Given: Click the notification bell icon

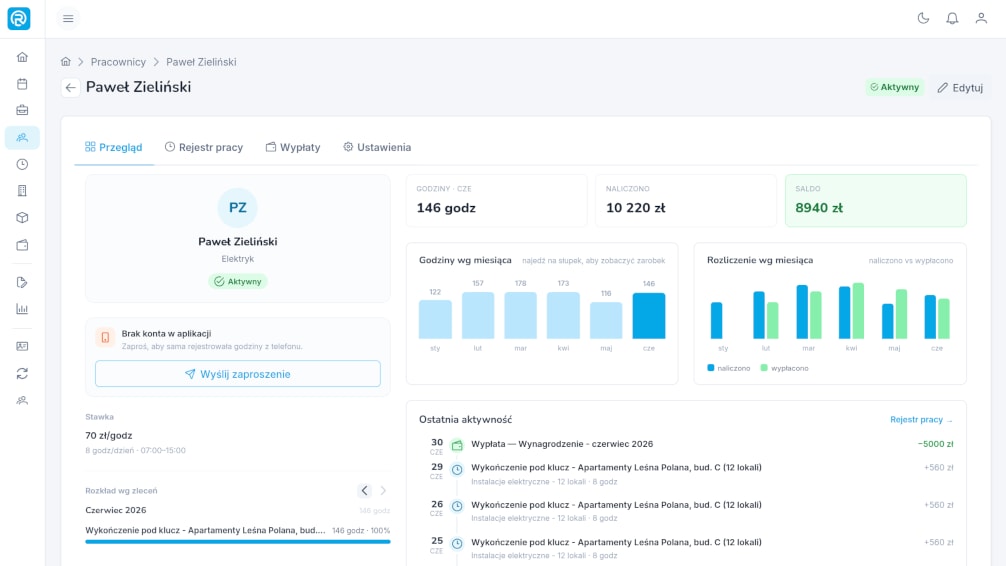Looking at the screenshot, I should coord(952,19).
